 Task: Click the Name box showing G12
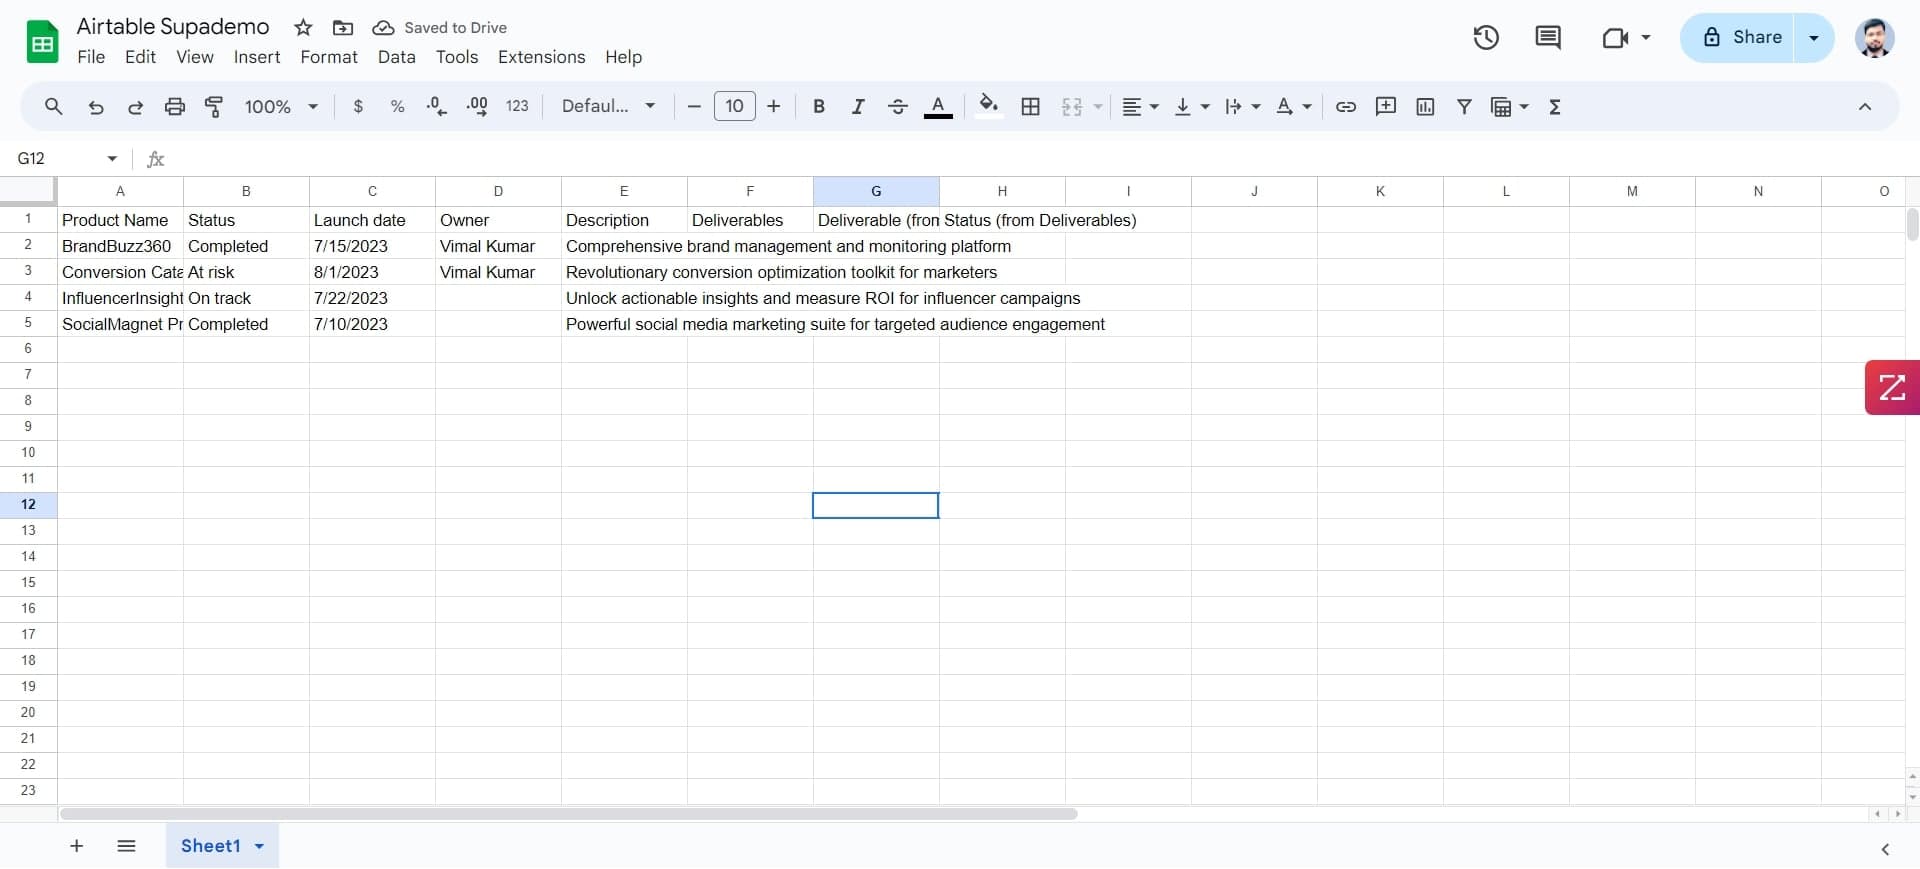tap(67, 158)
